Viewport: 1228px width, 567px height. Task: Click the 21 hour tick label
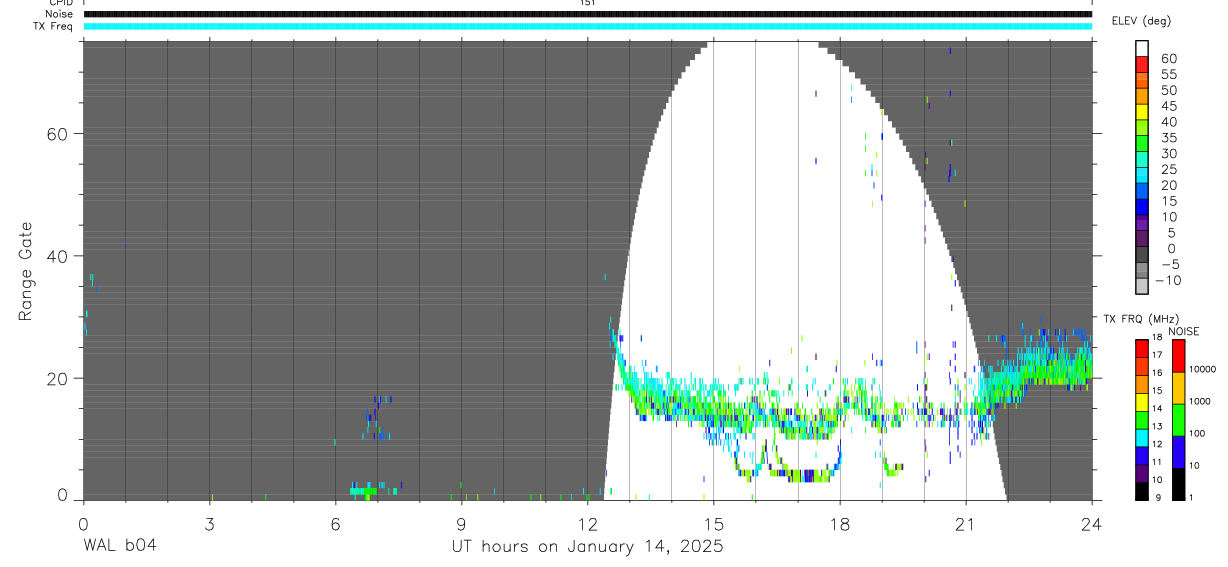pyautogui.click(x=966, y=523)
